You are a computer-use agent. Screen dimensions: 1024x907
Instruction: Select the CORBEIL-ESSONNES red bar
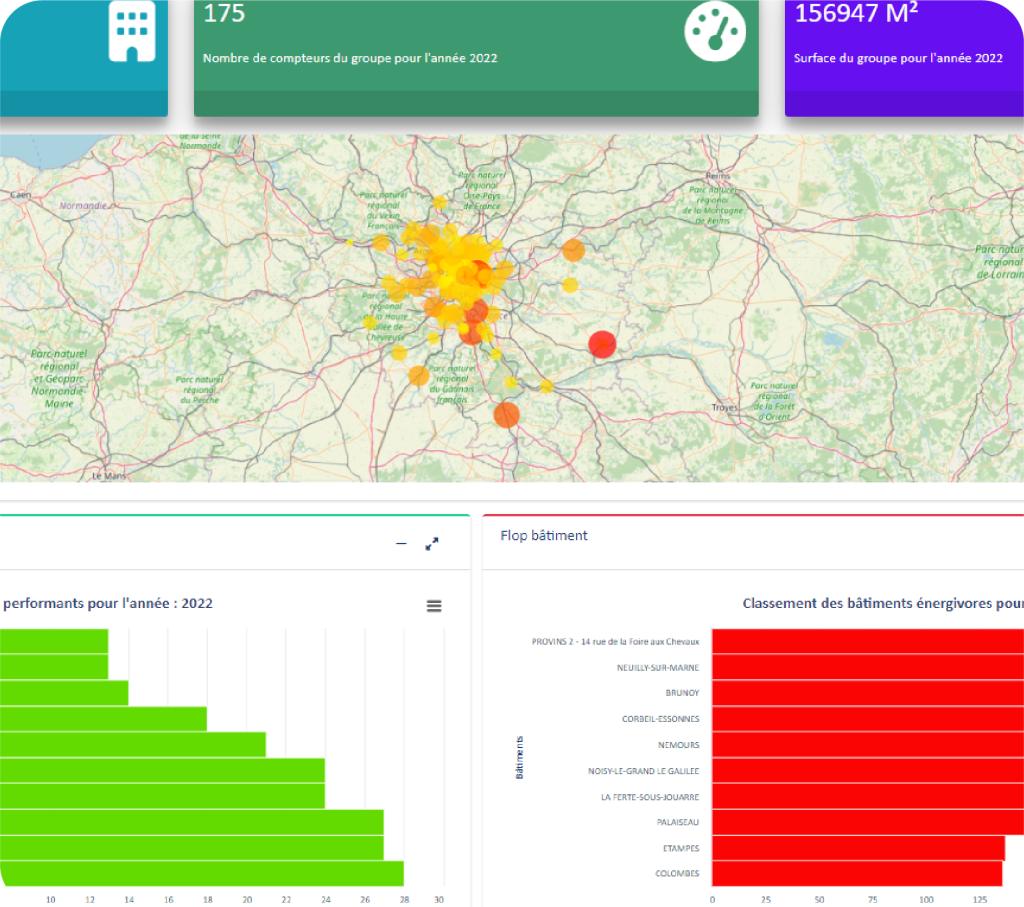click(x=868, y=719)
